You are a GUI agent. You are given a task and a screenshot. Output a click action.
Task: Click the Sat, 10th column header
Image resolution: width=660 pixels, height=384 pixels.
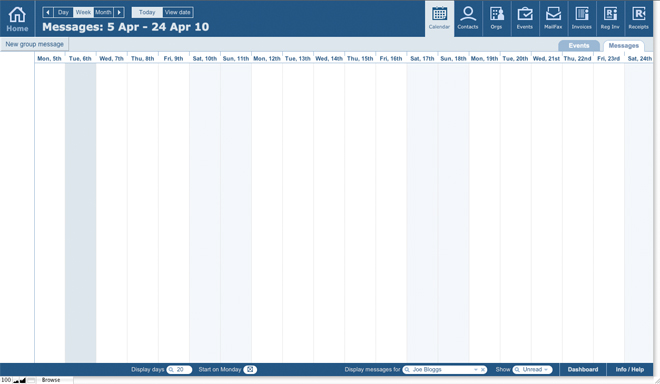coord(205,59)
